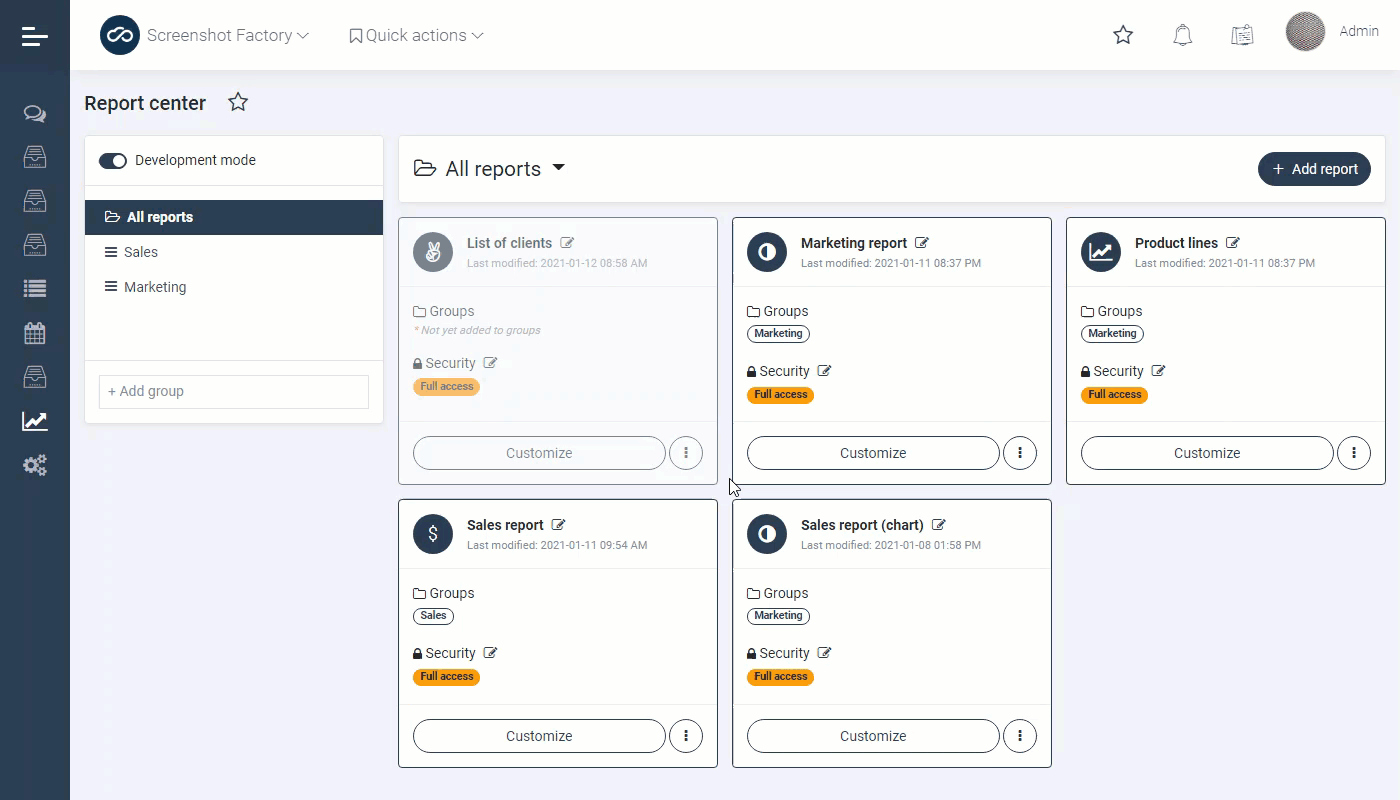Select the Marketing group in left panel
Image resolution: width=1400 pixels, height=800 pixels.
[155, 287]
